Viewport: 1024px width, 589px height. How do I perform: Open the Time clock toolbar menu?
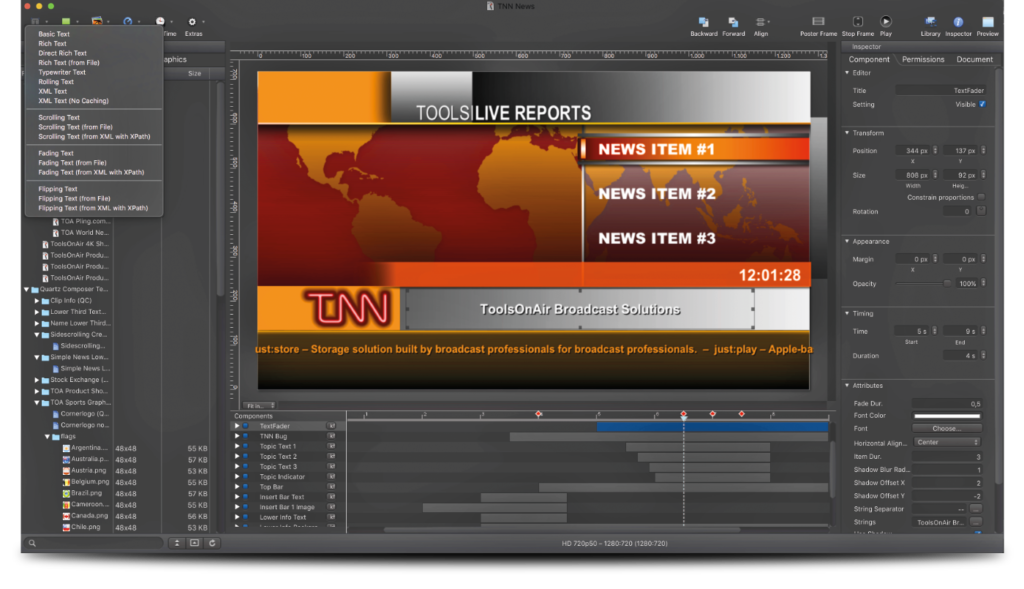[160, 22]
